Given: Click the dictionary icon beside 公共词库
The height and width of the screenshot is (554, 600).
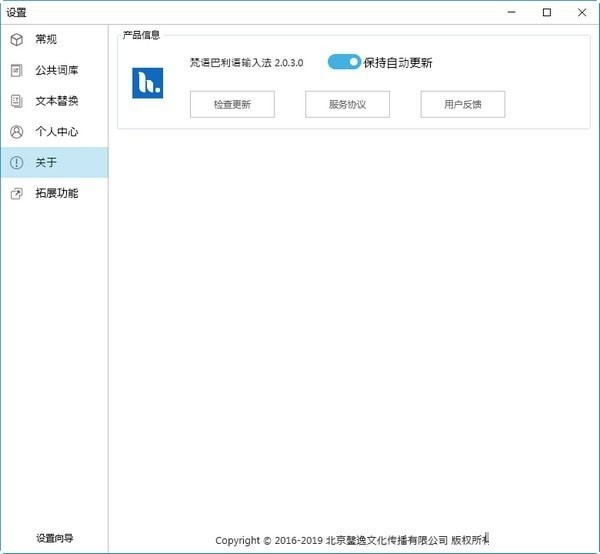Looking at the screenshot, I should point(16,71).
